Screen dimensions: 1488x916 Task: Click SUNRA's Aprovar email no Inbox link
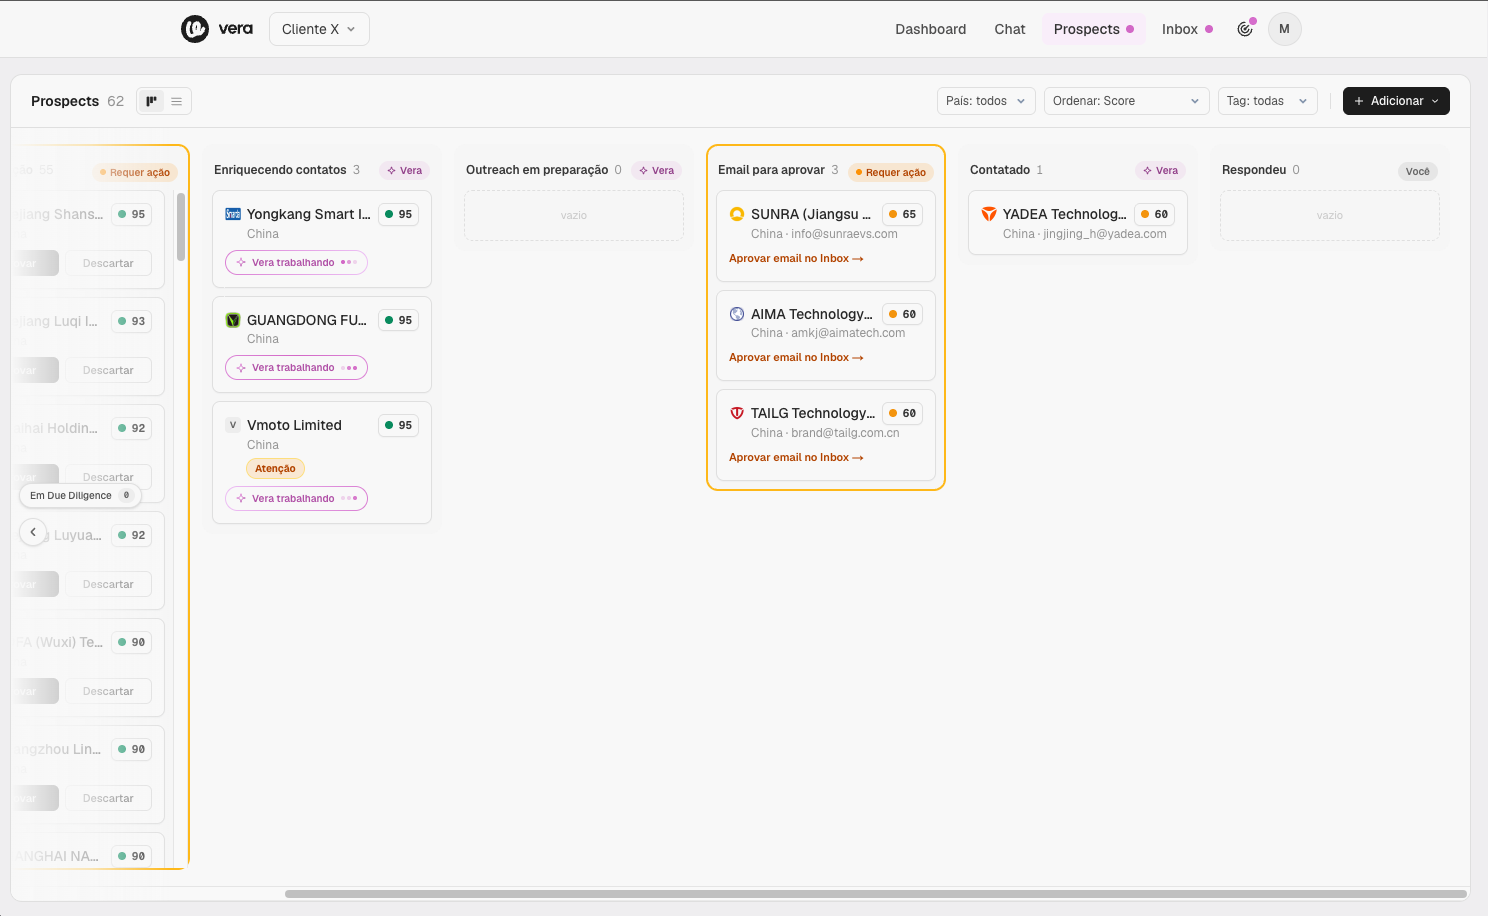pyautogui.click(x=796, y=258)
